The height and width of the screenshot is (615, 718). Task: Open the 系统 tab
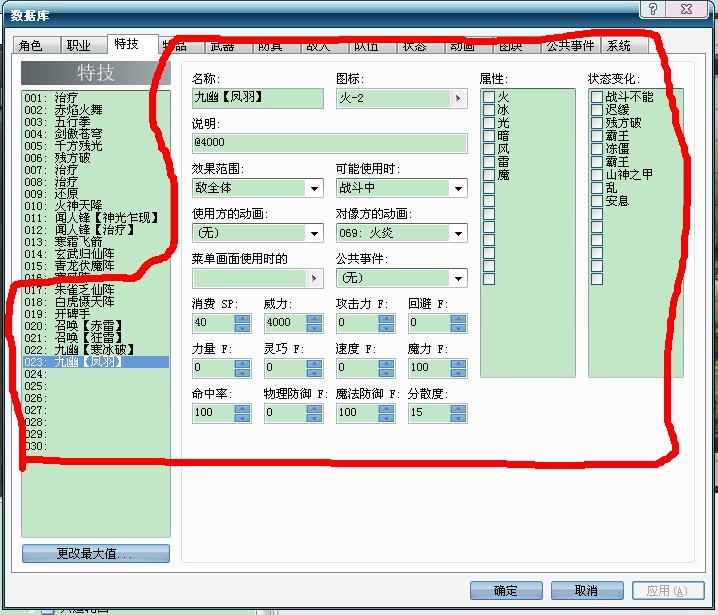tap(624, 45)
